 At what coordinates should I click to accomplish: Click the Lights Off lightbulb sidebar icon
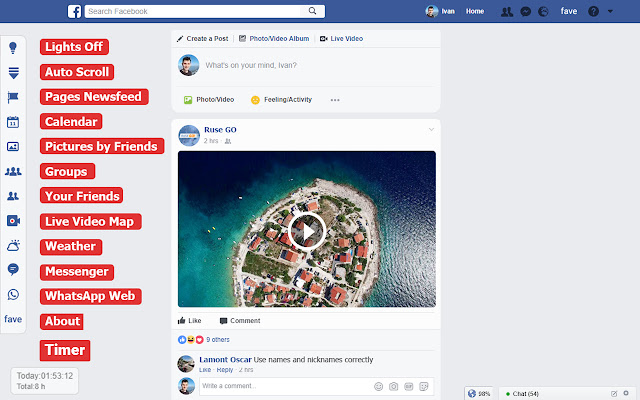click(x=13, y=48)
